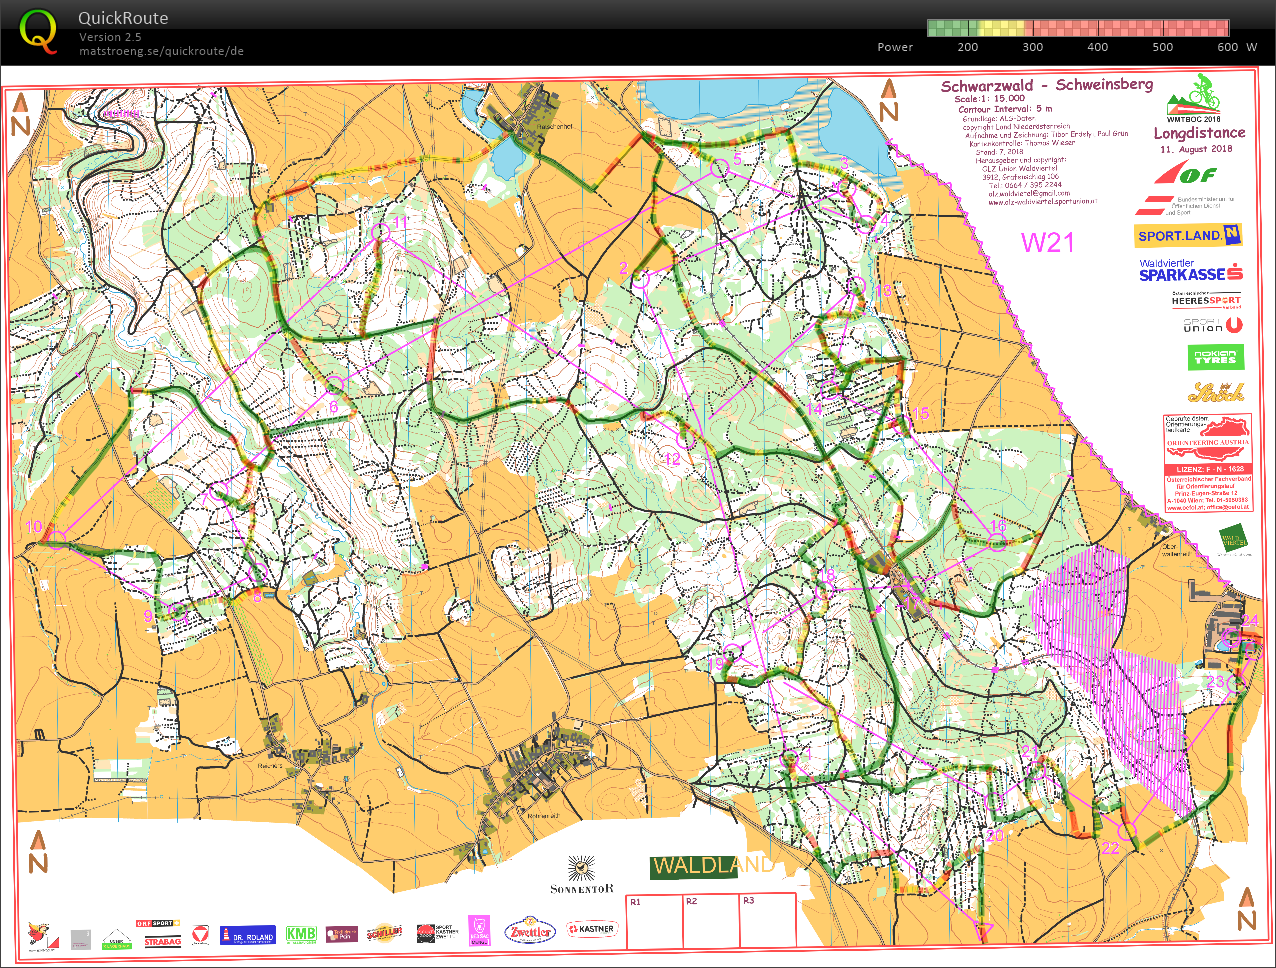Viewport: 1276px width, 968px height.
Task: Select the Sonnentor sun emblem
Action: coord(582,866)
